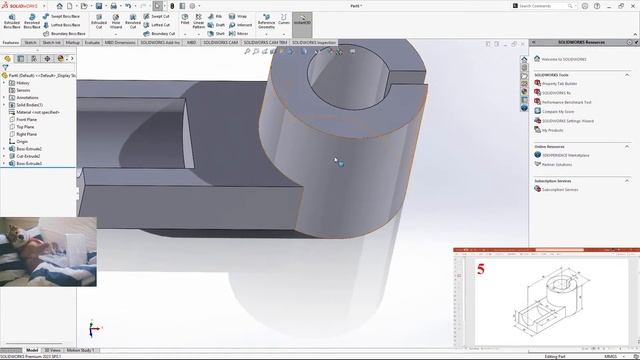Apply the Fillet tool
640x360 pixels.
185,19
